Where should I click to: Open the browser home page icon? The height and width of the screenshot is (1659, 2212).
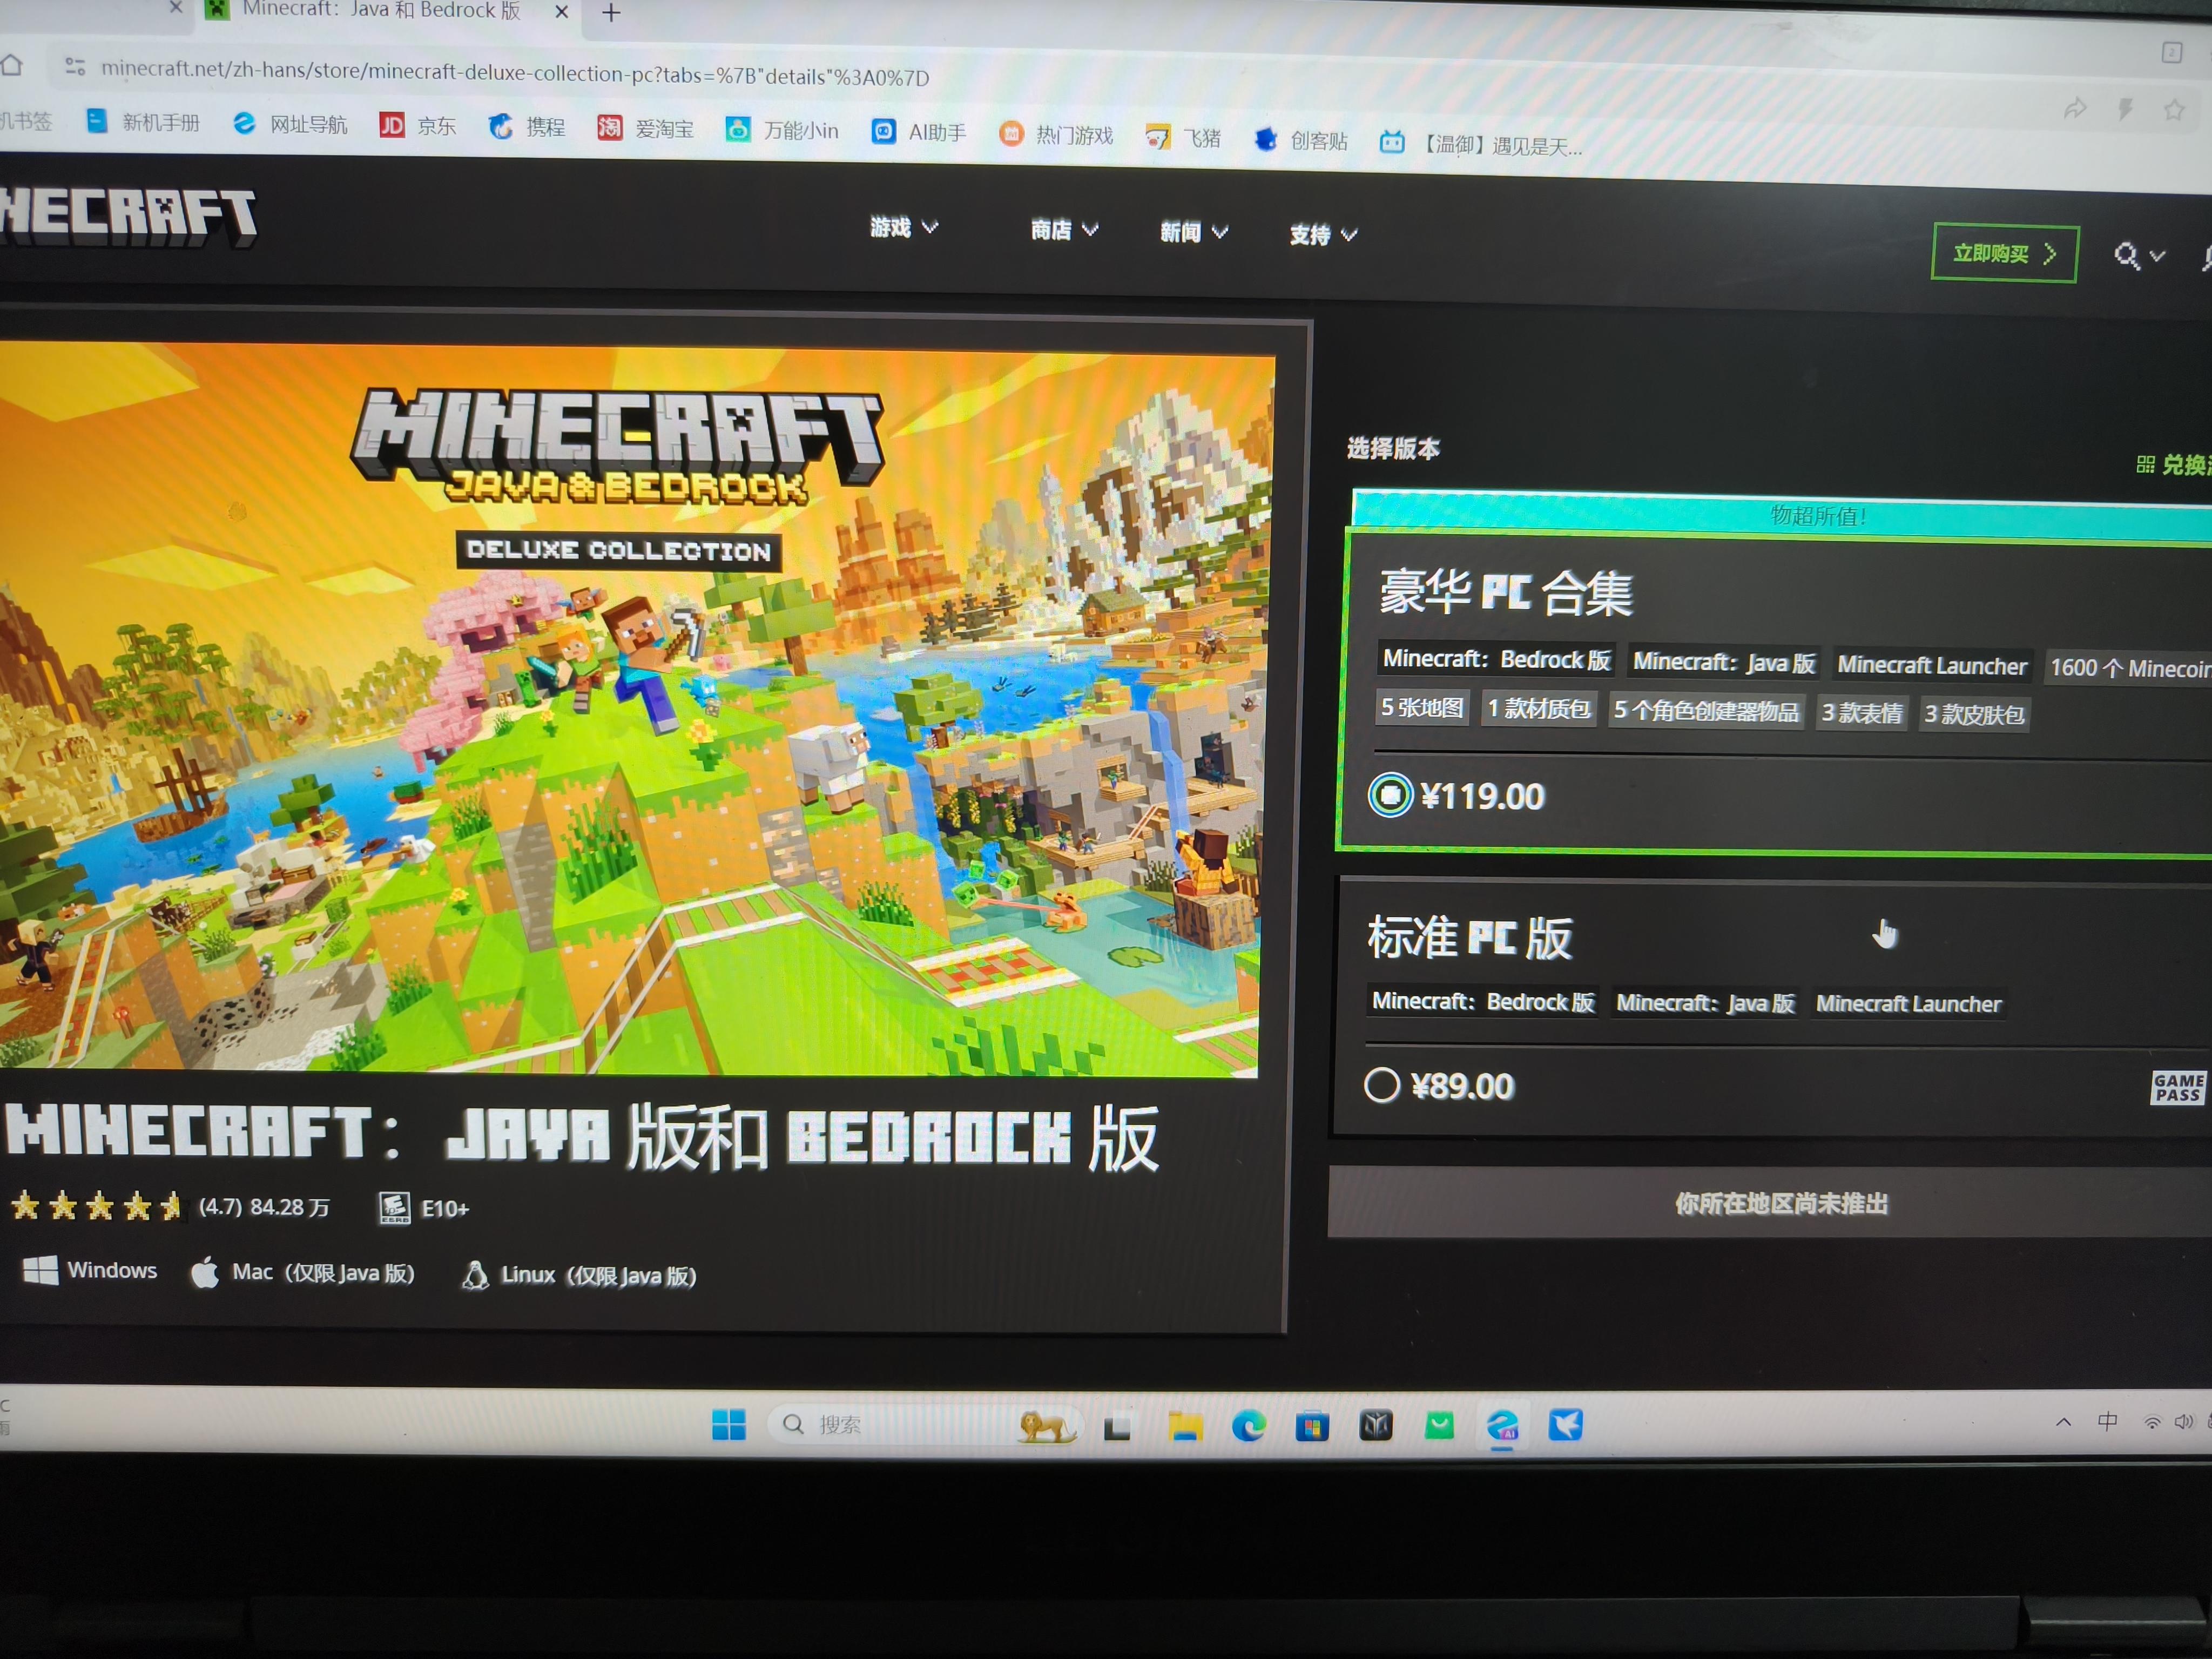11,66
